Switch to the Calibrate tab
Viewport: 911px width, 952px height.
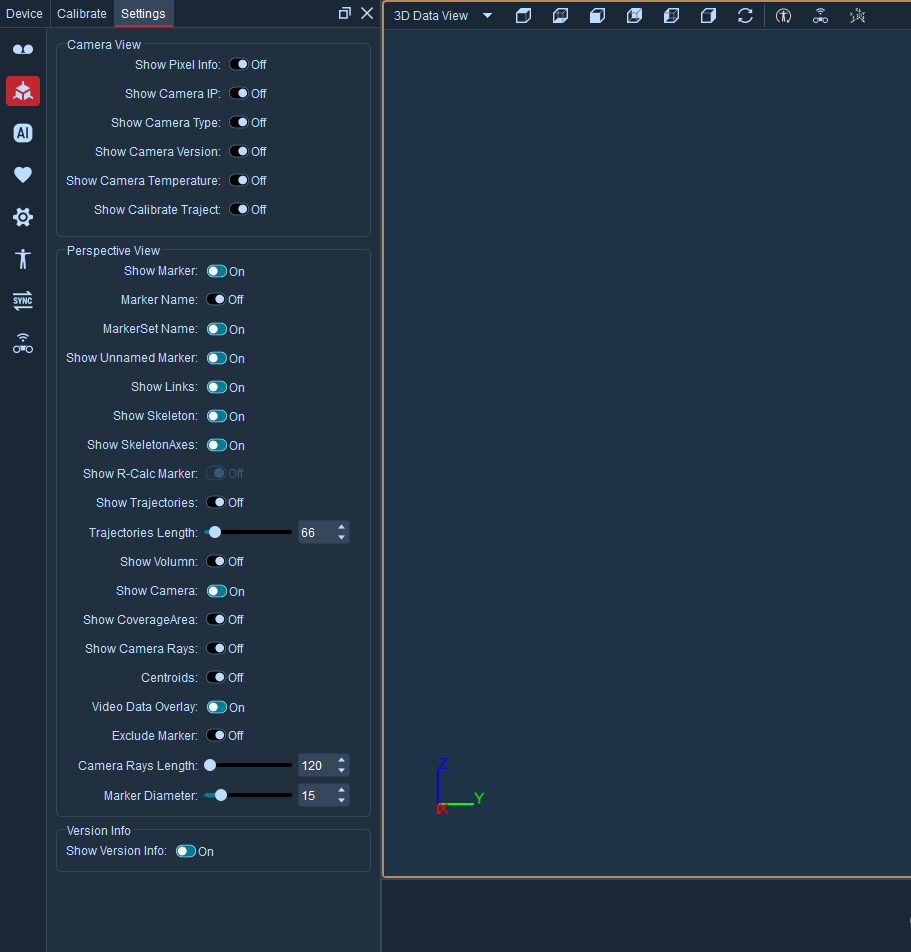pyautogui.click(x=81, y=13)
